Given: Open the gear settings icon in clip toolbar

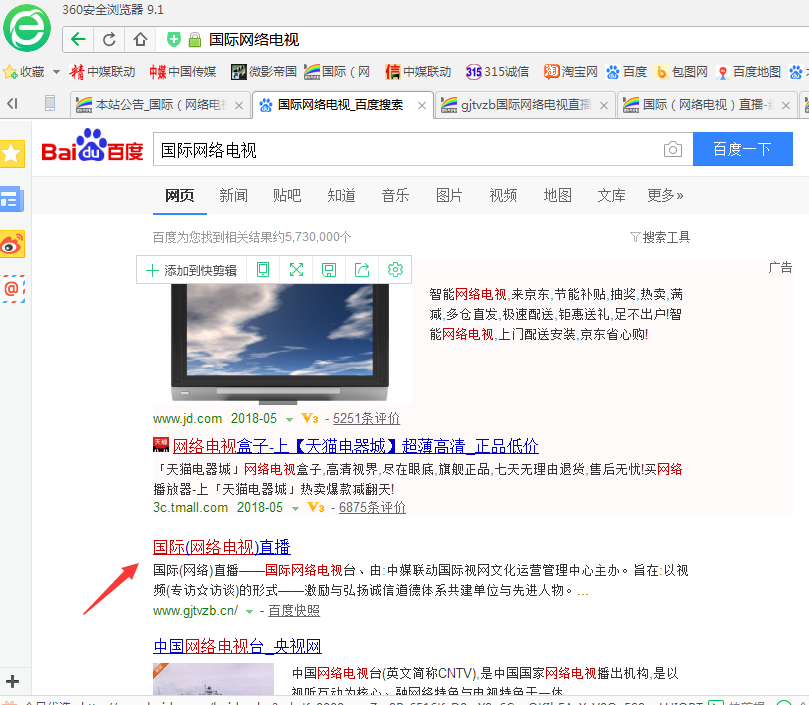Looking at the screenshot, I should 395,269.
